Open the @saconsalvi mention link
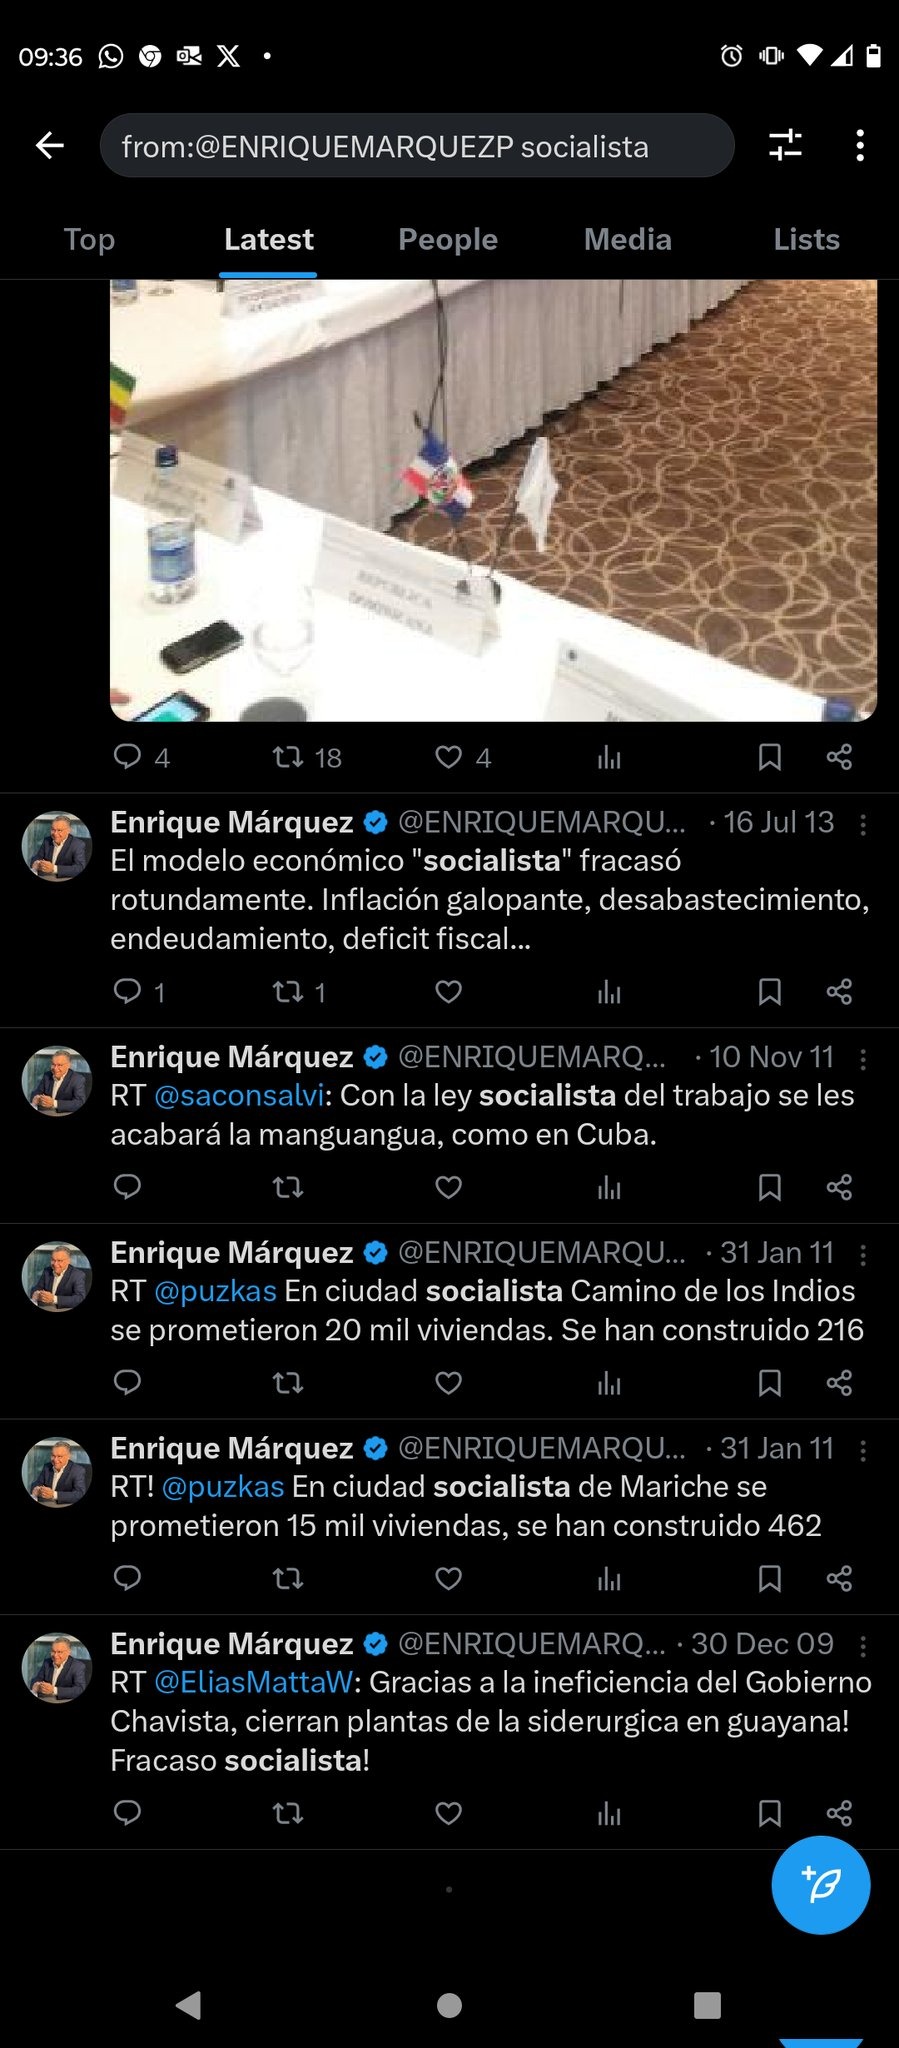899x2048 pixels. (239, 1096)
